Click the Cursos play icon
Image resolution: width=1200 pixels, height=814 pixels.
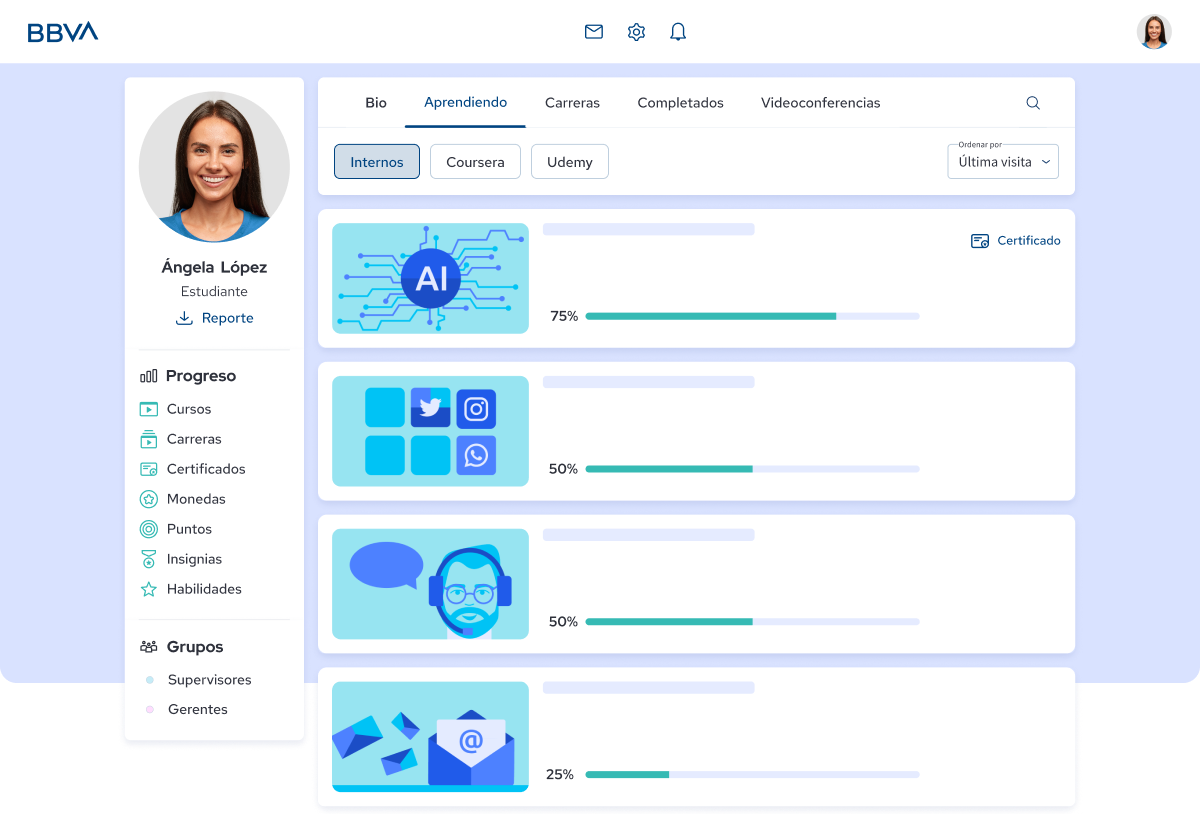click(149, 409)
